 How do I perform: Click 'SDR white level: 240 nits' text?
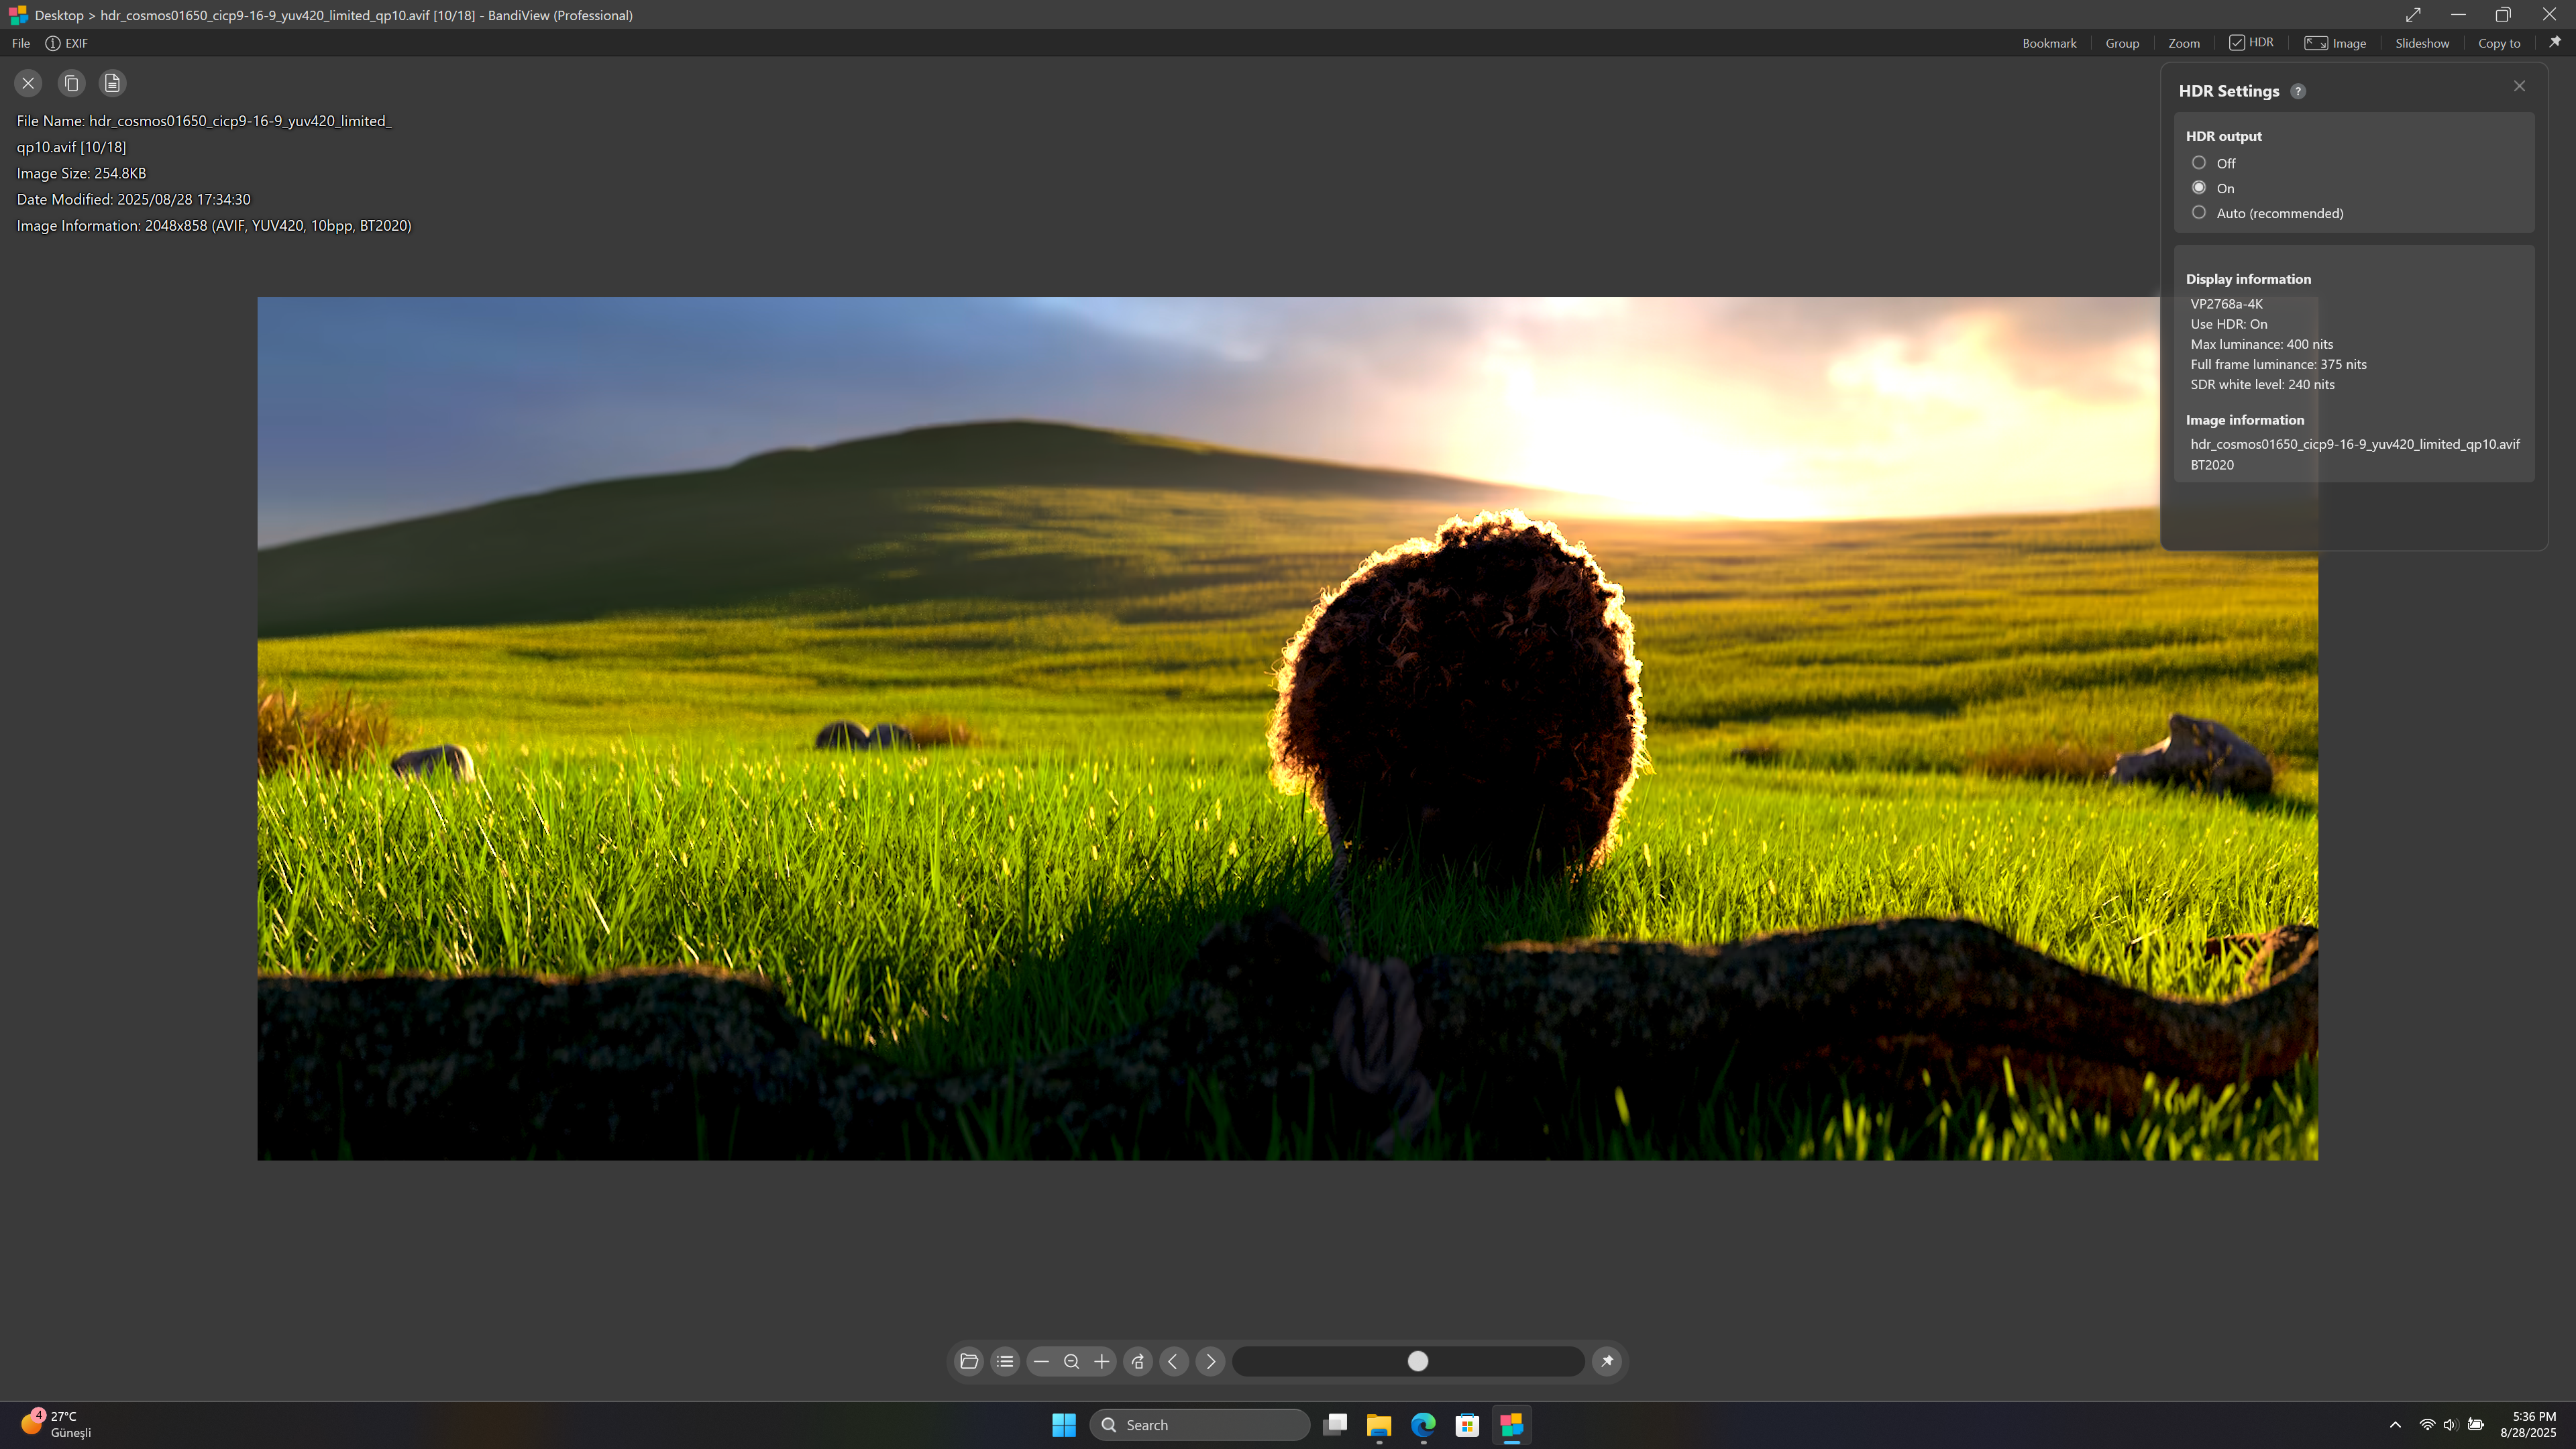click(2262, 384)
